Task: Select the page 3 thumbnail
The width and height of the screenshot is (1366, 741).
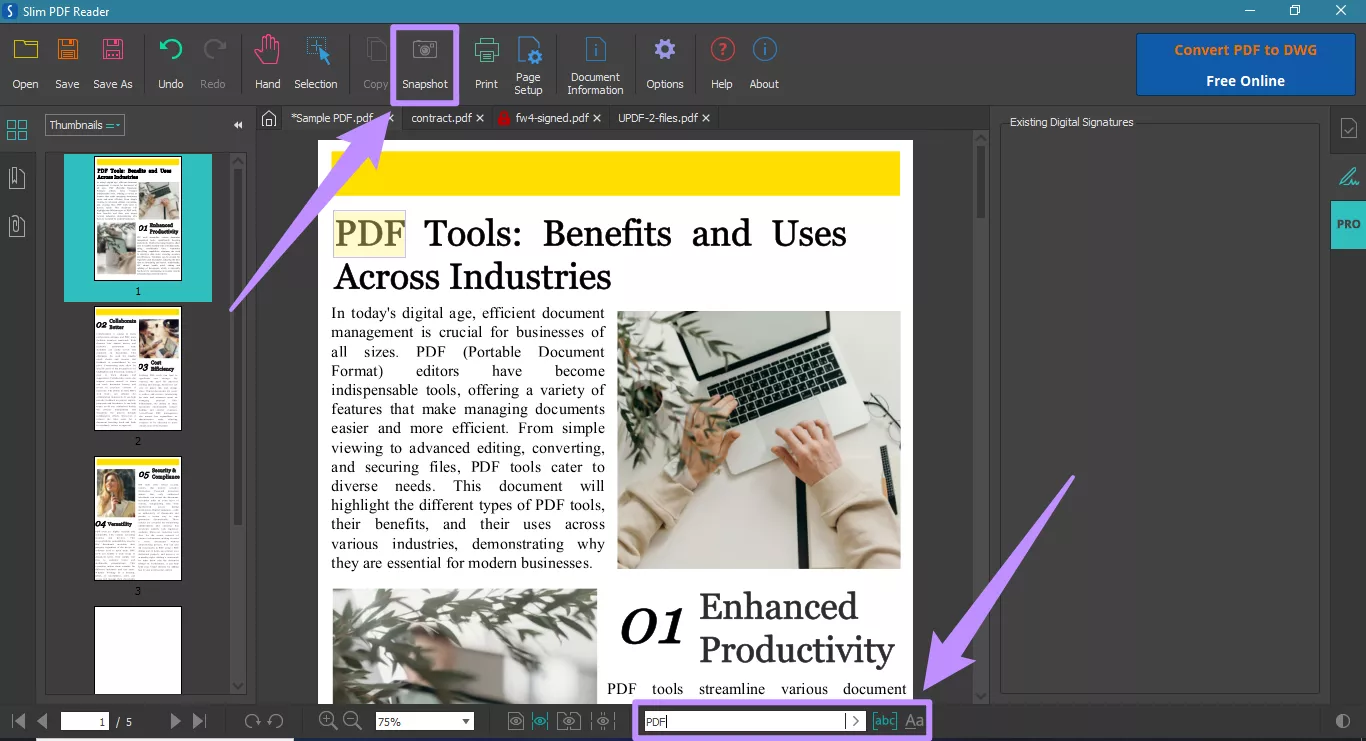Action: [137, 518]
